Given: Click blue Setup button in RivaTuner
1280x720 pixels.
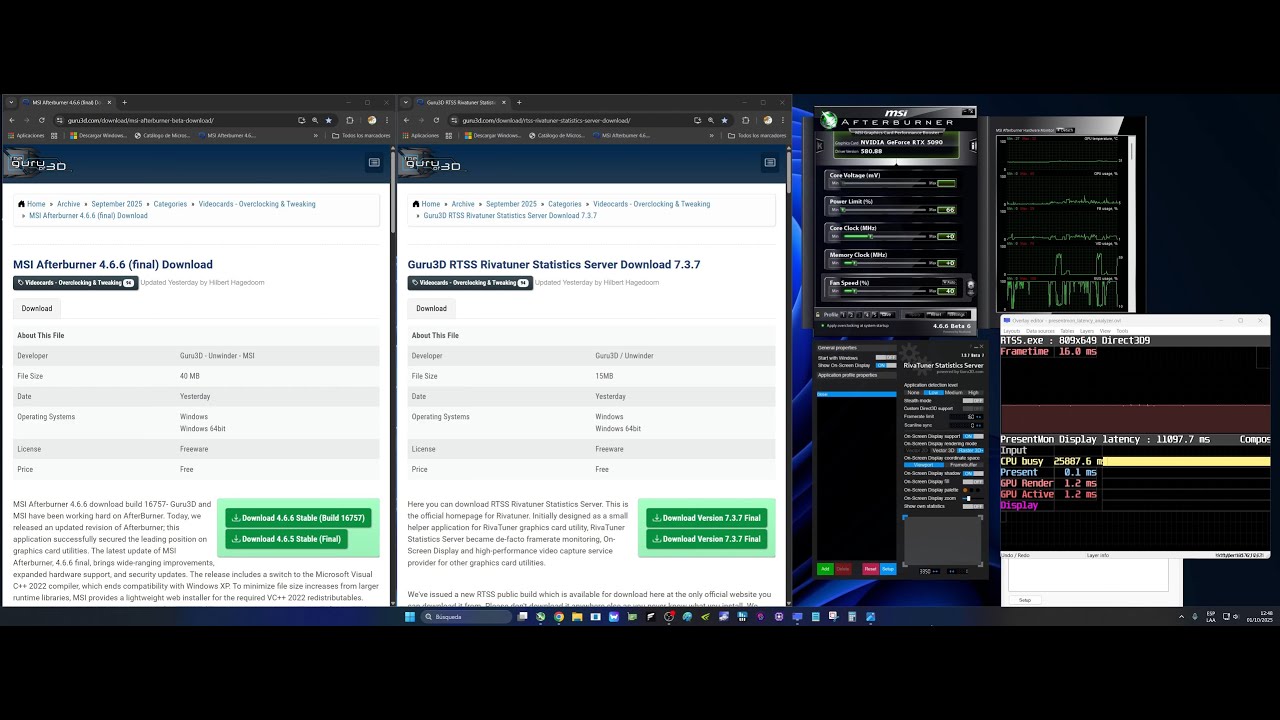Looking at the screenshot, I should pos(888,569).
